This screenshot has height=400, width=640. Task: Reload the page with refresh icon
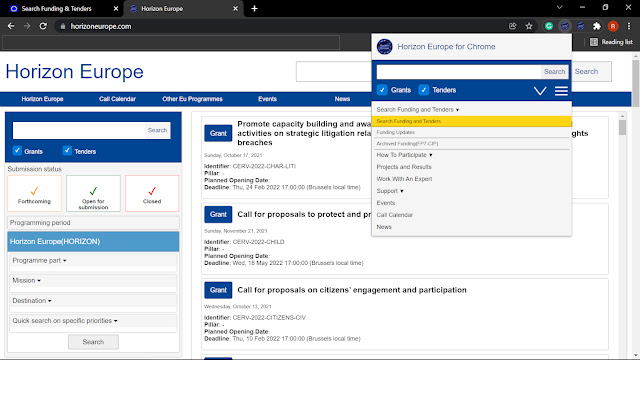click(43, 26)
